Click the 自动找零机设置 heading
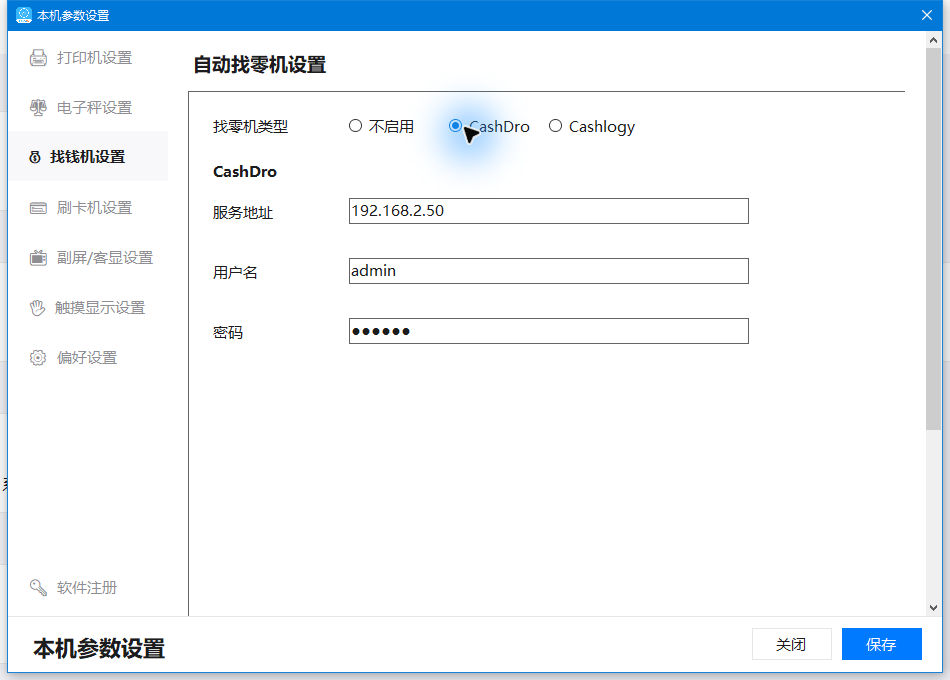The height and width of the screenshot is (680, 950). [x=259, y=64]
